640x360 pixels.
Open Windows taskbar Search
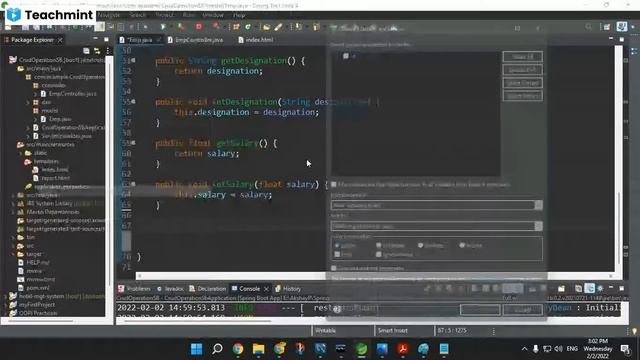(x=217, y=349)
